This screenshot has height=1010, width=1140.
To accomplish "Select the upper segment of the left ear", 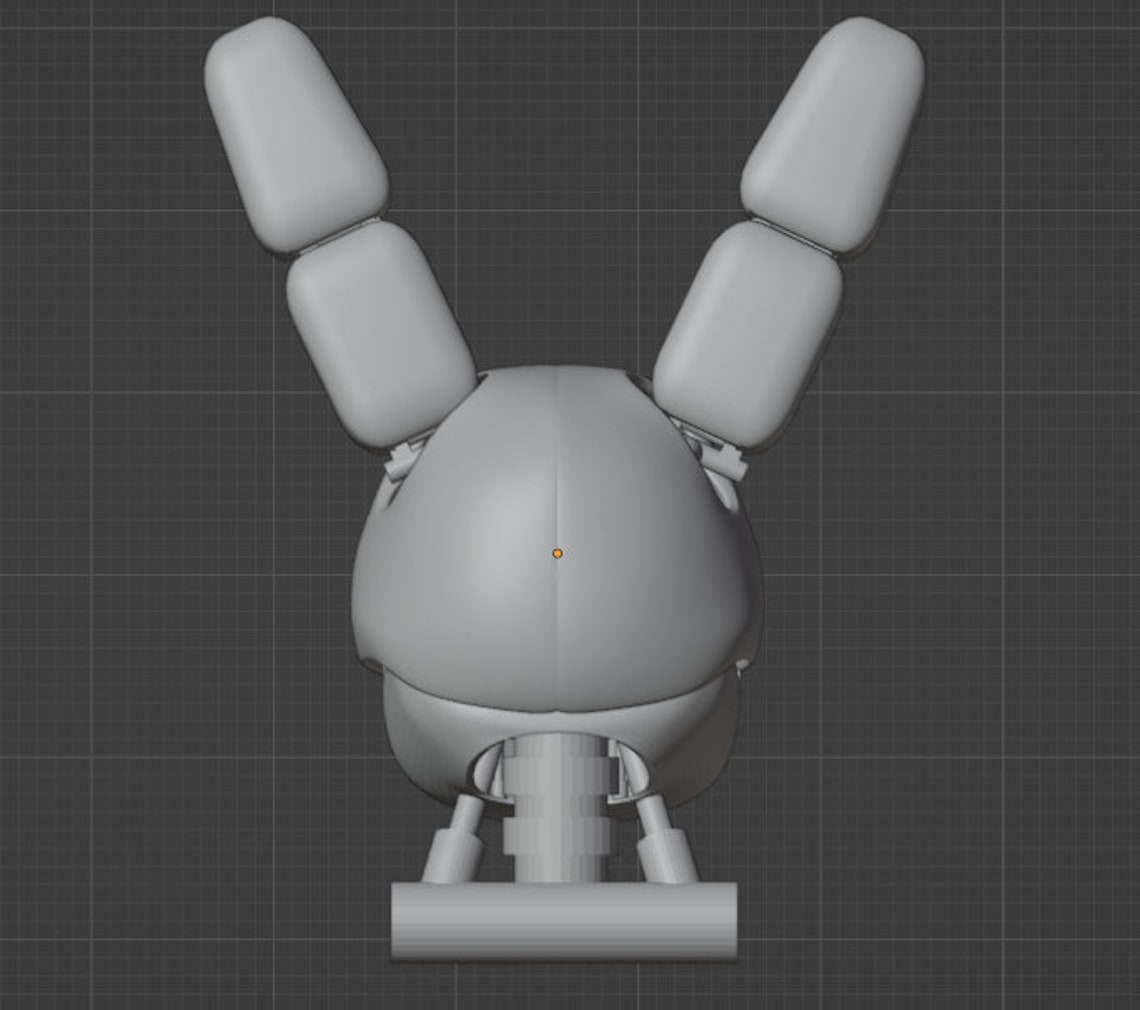I will coord(296,135).
